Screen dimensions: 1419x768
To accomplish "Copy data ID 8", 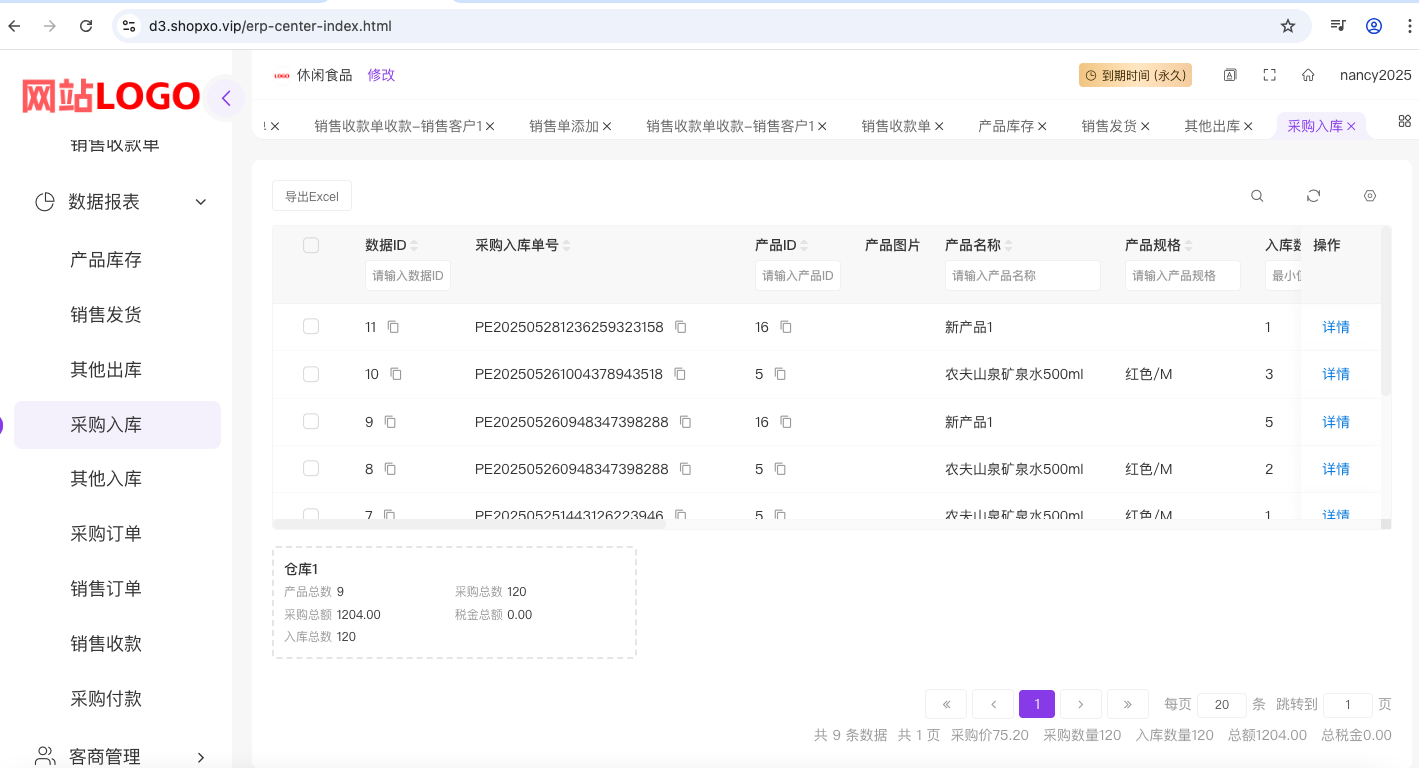I will coord(390,469).
